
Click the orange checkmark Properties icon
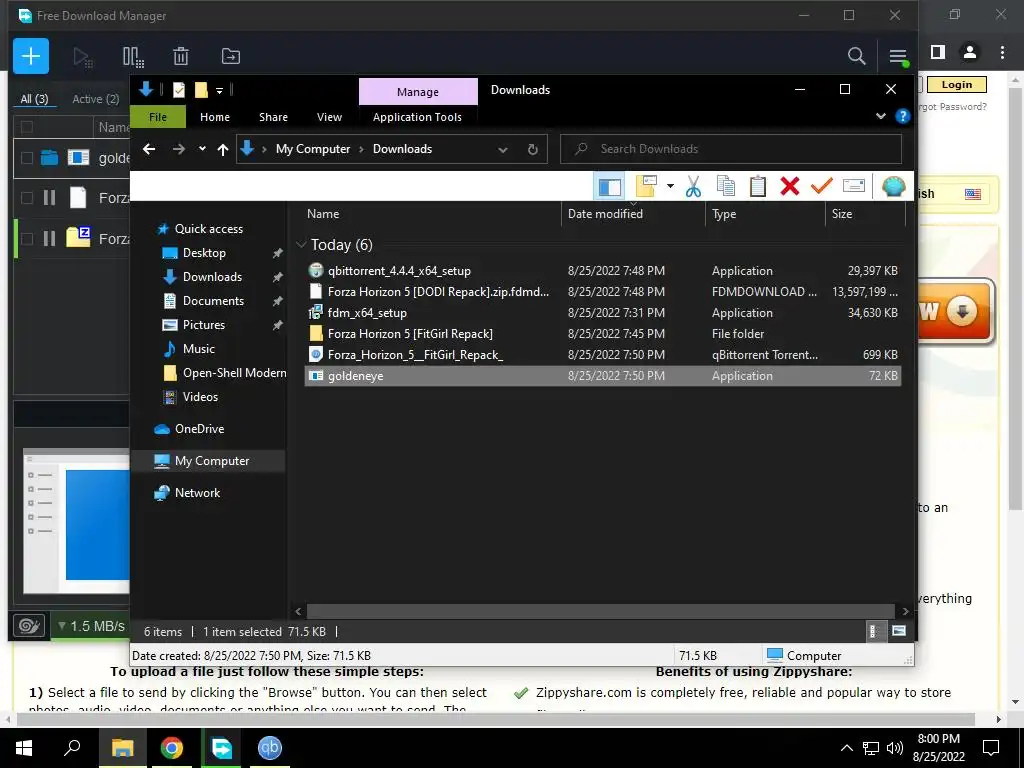click(x=822, y=187)
